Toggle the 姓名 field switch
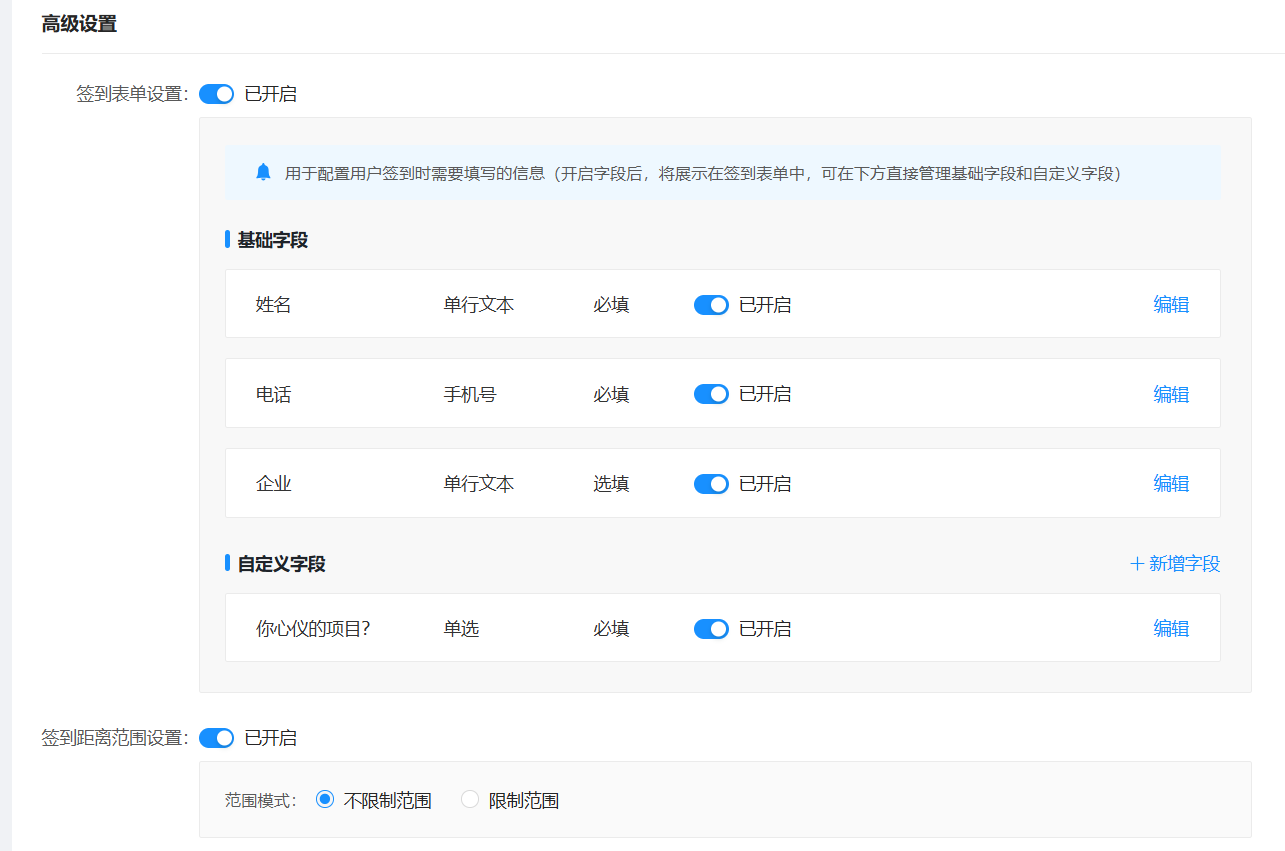Screen dimensions: 1285x851 pos(711,305)
